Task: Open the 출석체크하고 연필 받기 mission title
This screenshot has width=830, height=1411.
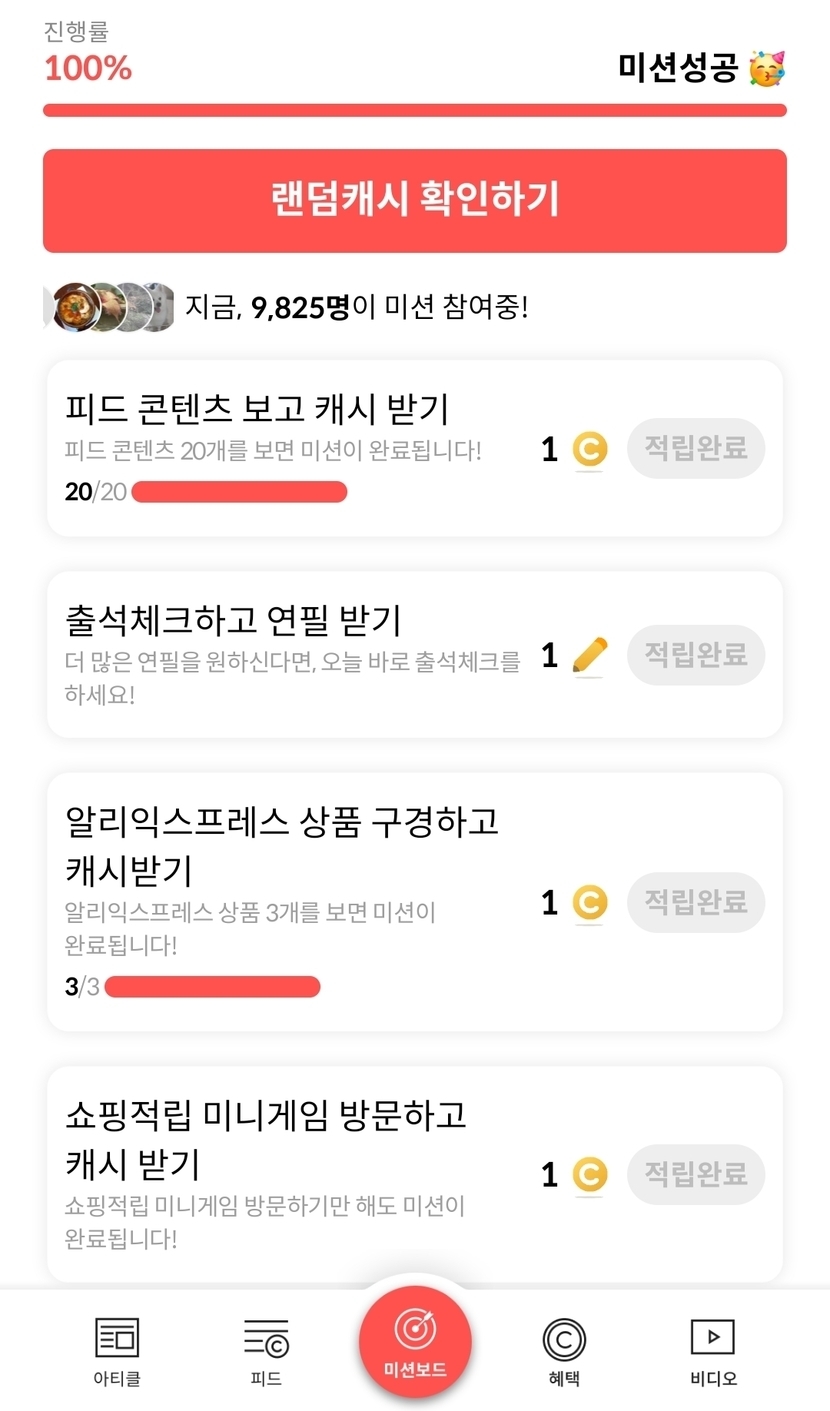Action: pyautogui.click(x=233, y=620)
